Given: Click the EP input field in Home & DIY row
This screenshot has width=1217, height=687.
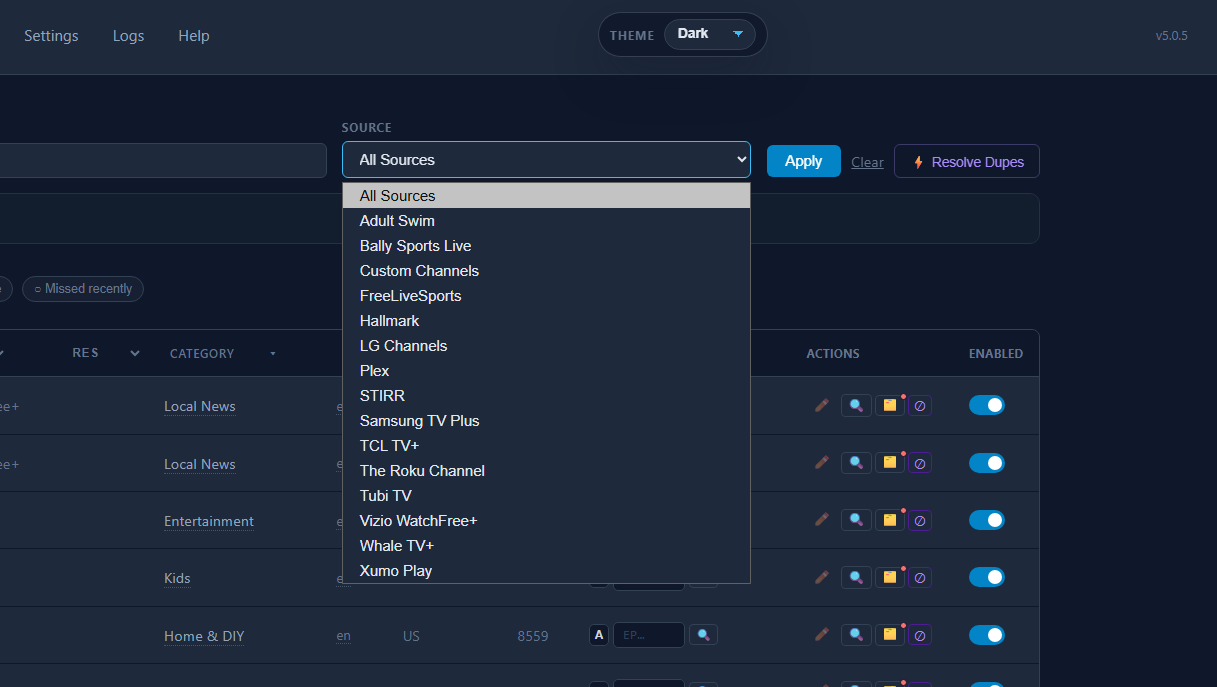Looking at the screenshot, I should click(649, 635).
